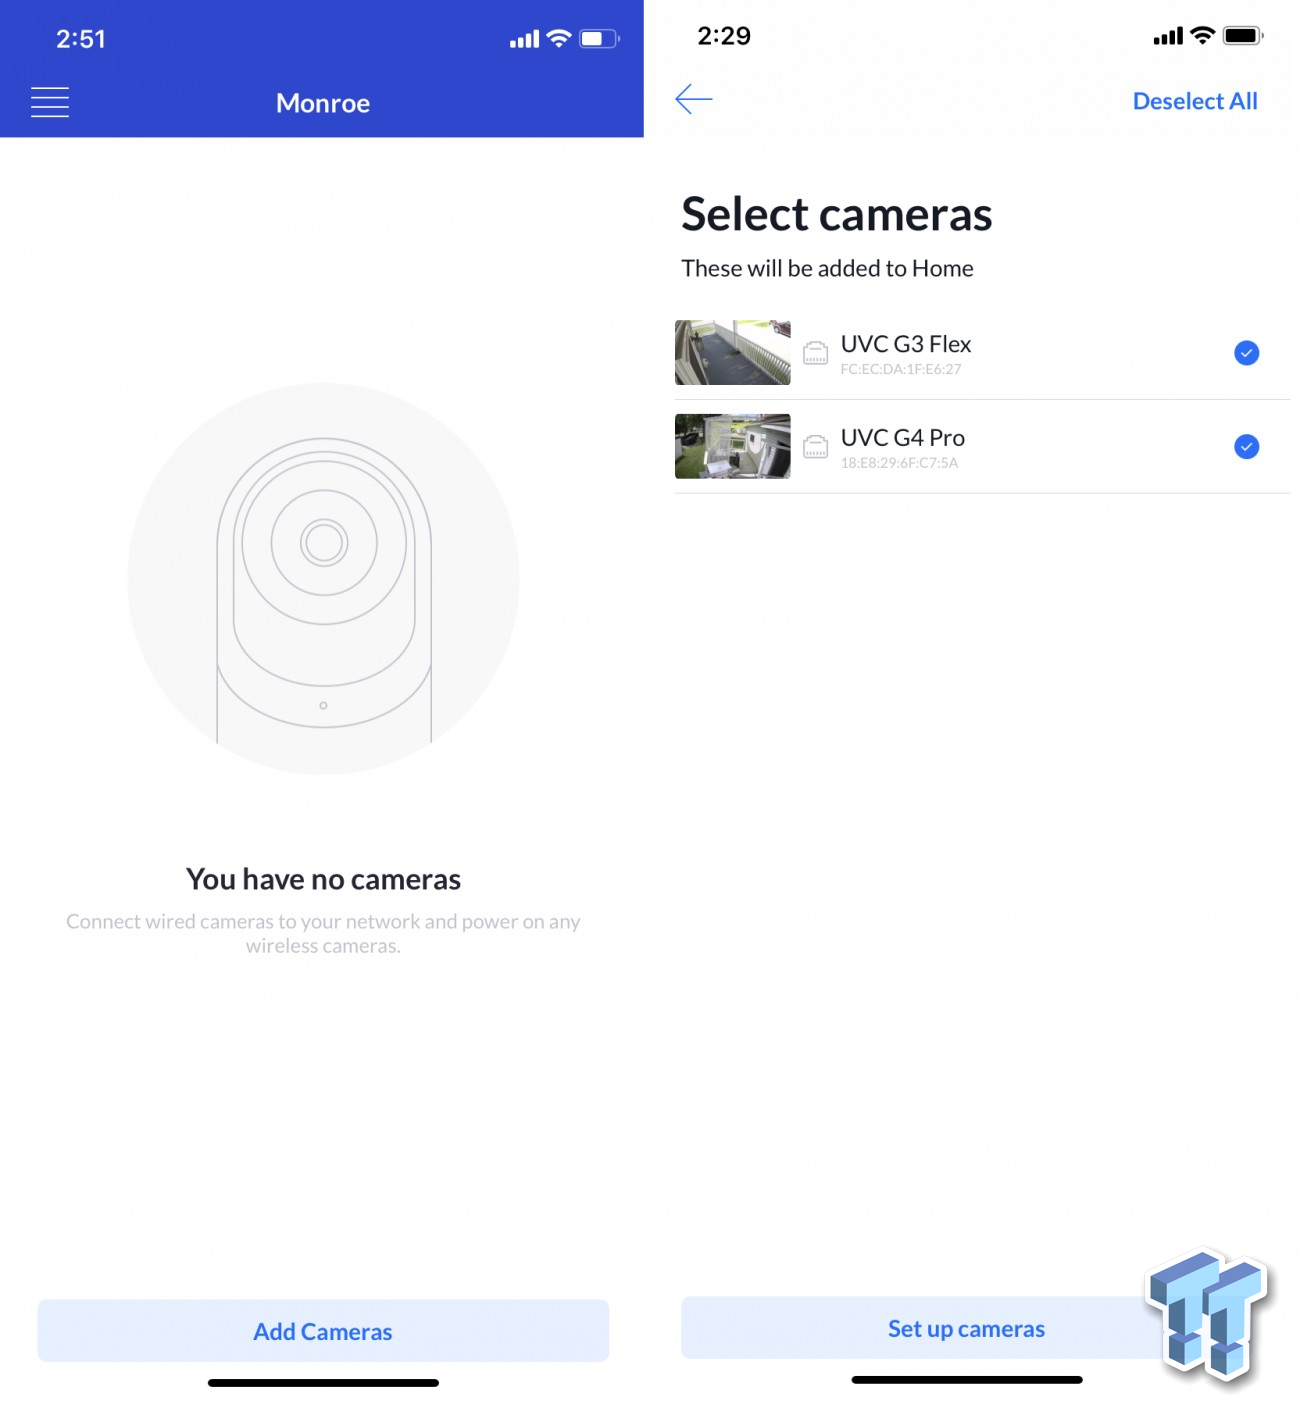
Task: Uncheck the UVC G3 Flex camera checkmark
Action: [1246, 353]
